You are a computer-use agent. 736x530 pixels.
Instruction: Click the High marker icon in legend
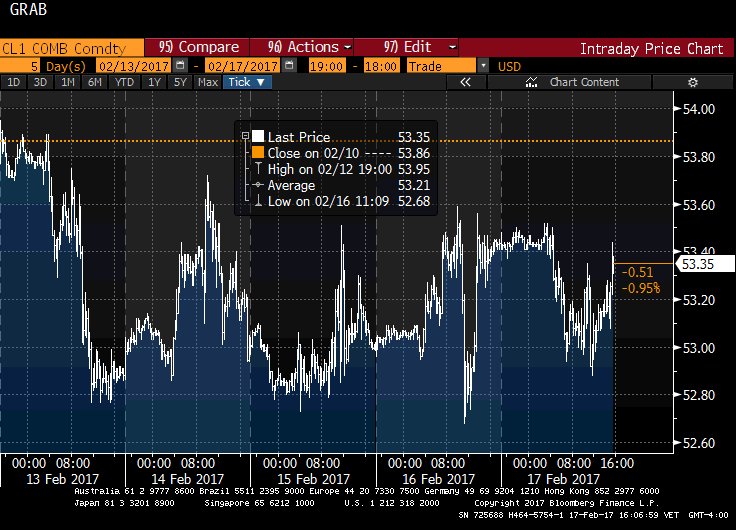tap(258, 169)
